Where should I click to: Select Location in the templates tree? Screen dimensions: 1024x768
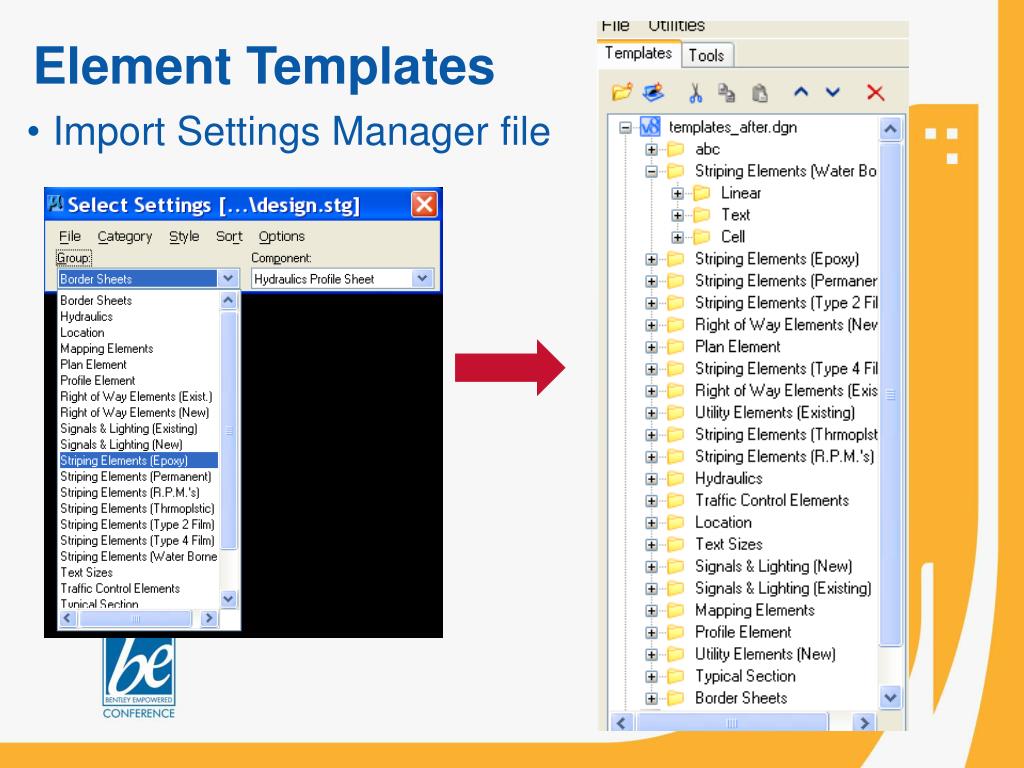723,522
